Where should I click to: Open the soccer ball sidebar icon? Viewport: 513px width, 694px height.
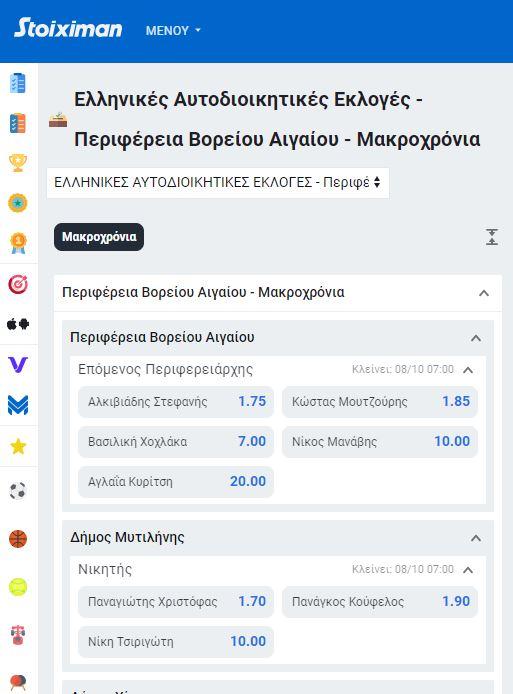(18, 490)
